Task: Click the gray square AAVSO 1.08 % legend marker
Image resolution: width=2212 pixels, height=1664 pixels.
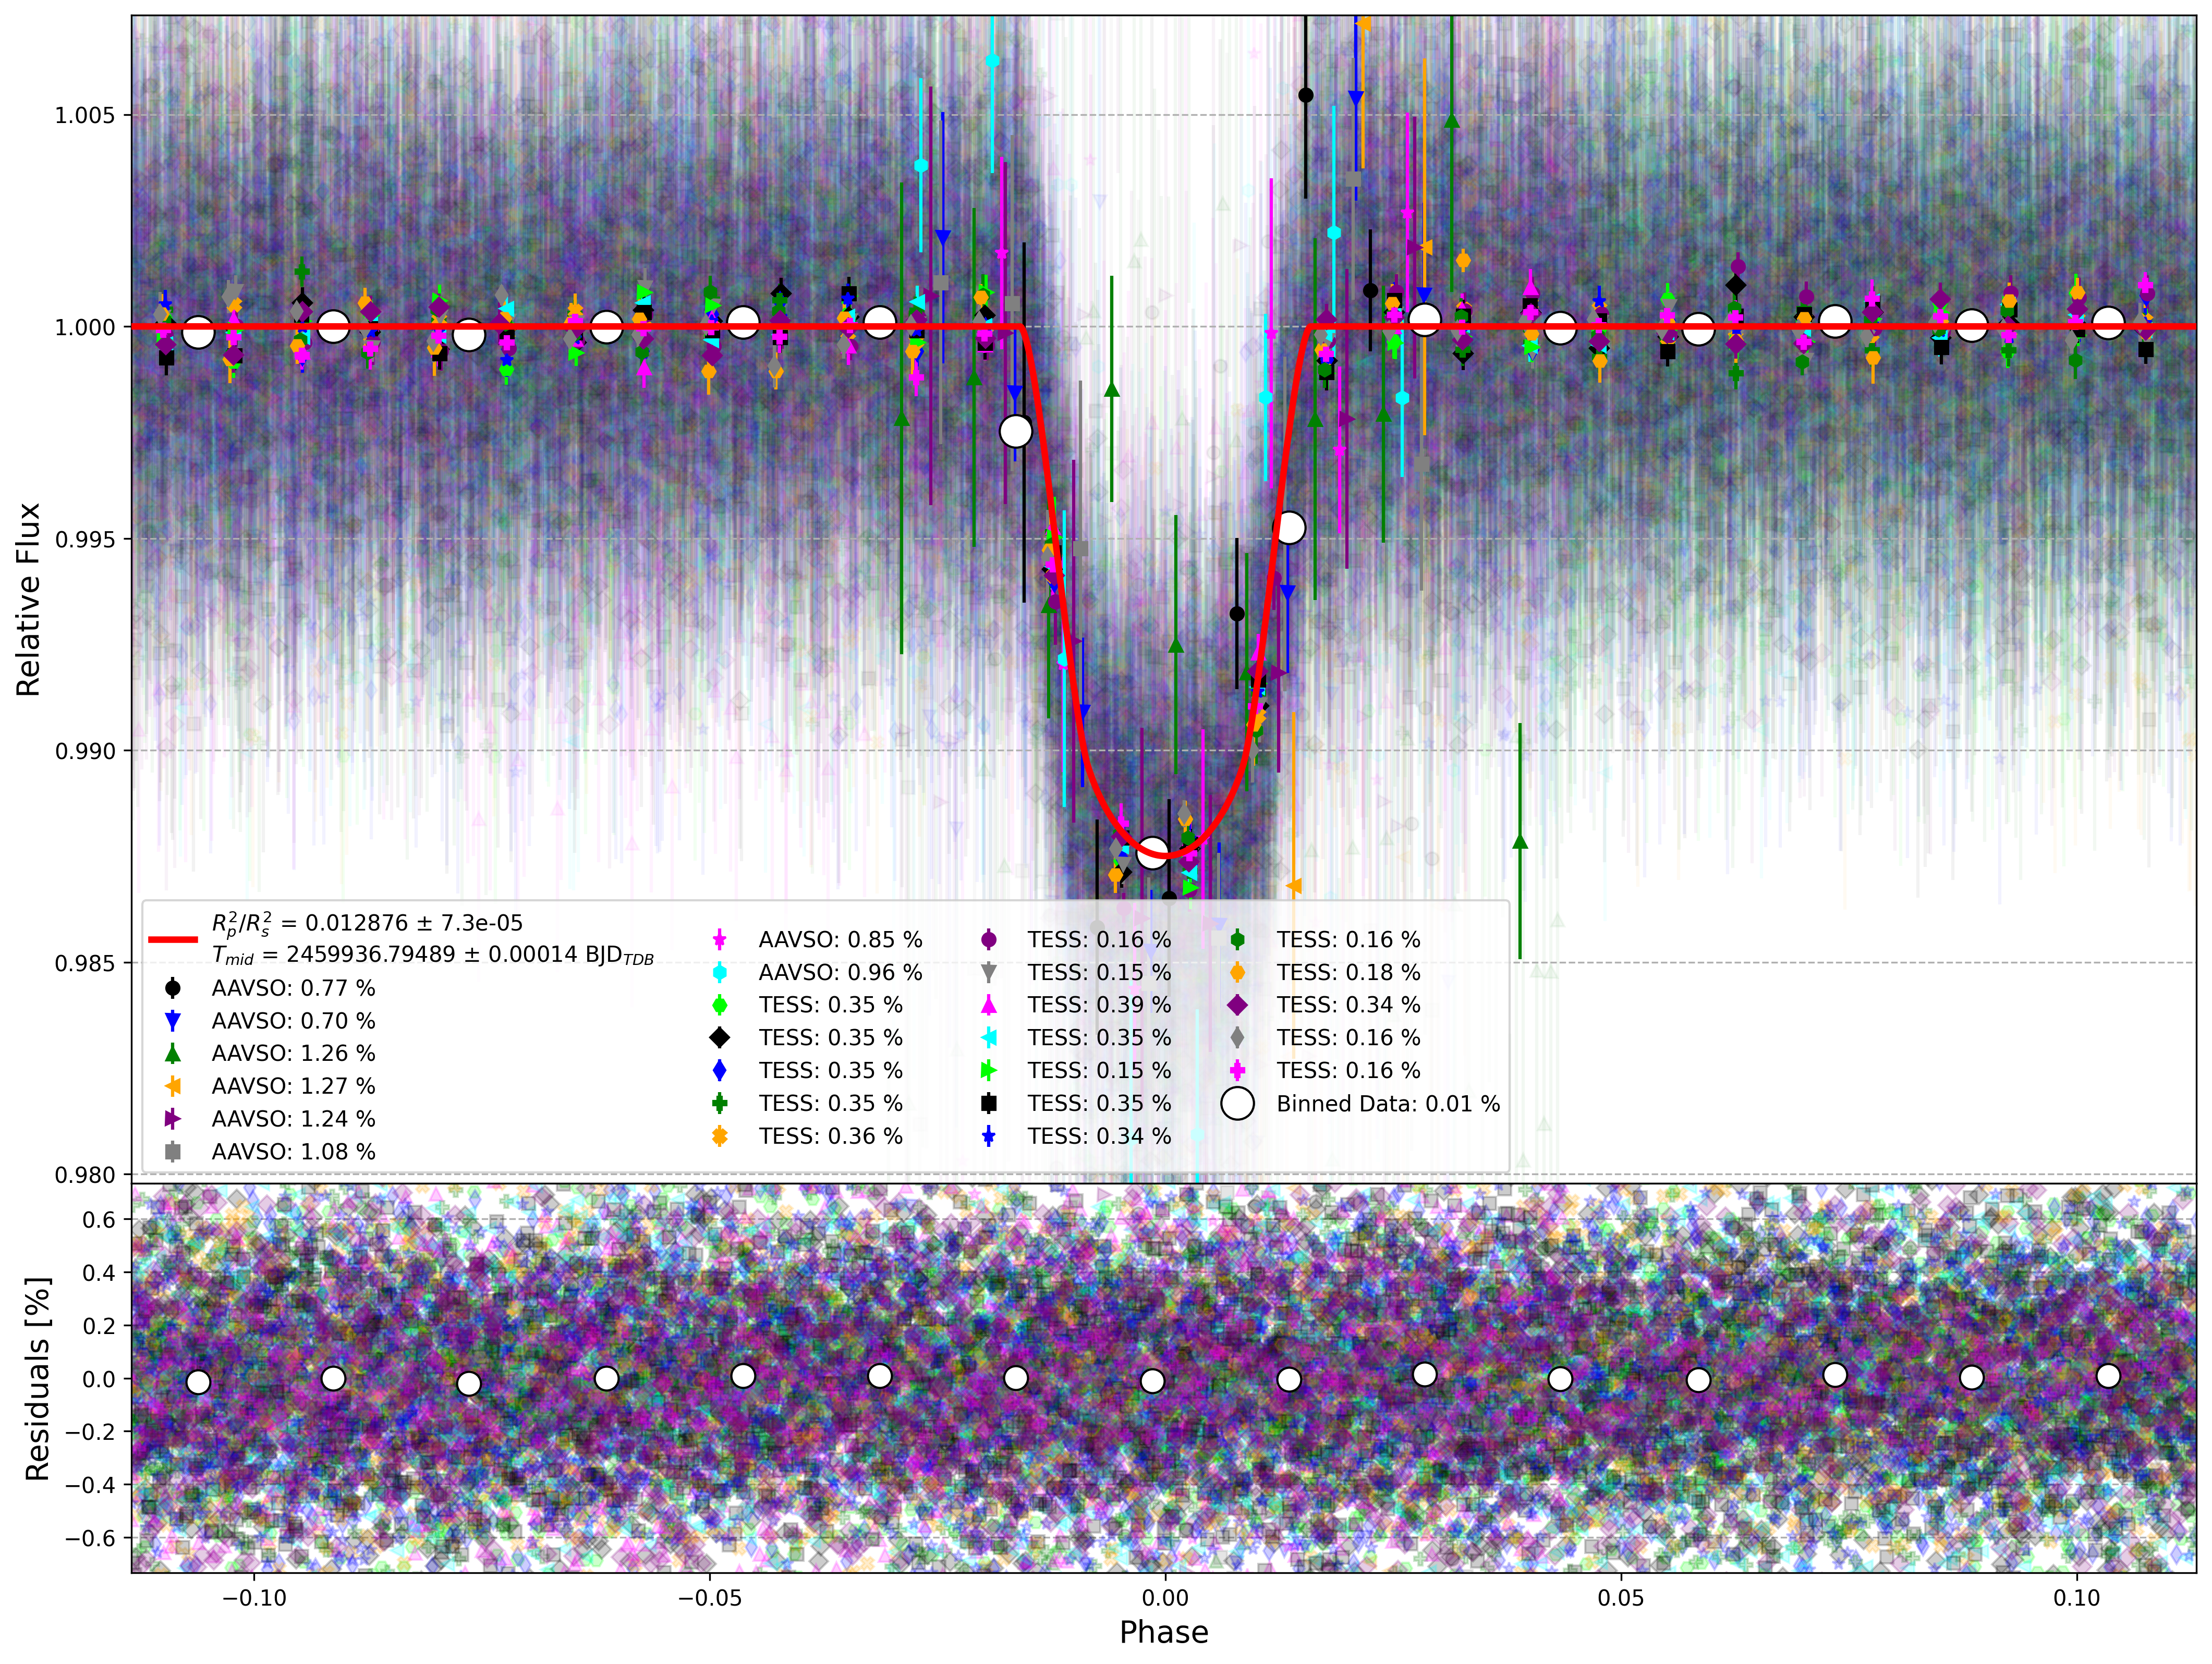Action: tap(172, 1151)
